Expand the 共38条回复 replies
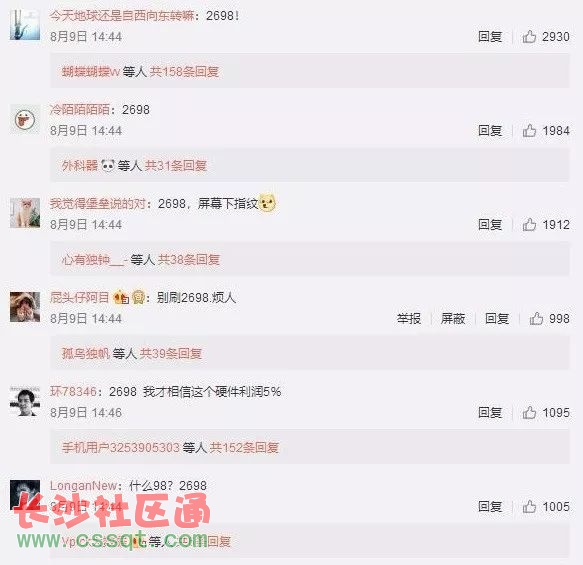Image resolution: width=583 pixels, height=565 pixels. (x=189, y=259)
